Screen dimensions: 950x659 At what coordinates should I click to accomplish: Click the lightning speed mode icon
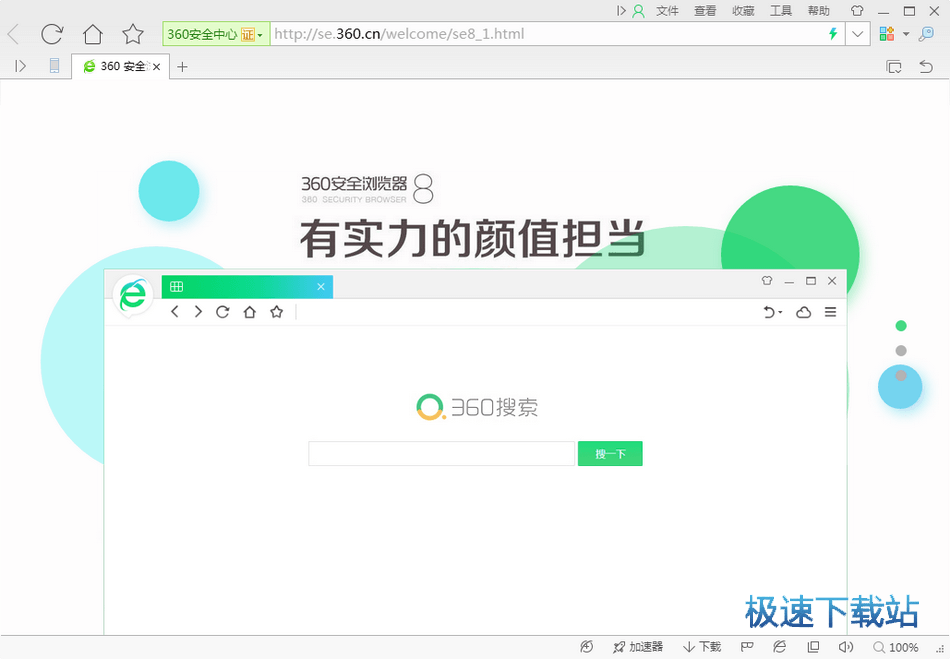tap(834, 34)
